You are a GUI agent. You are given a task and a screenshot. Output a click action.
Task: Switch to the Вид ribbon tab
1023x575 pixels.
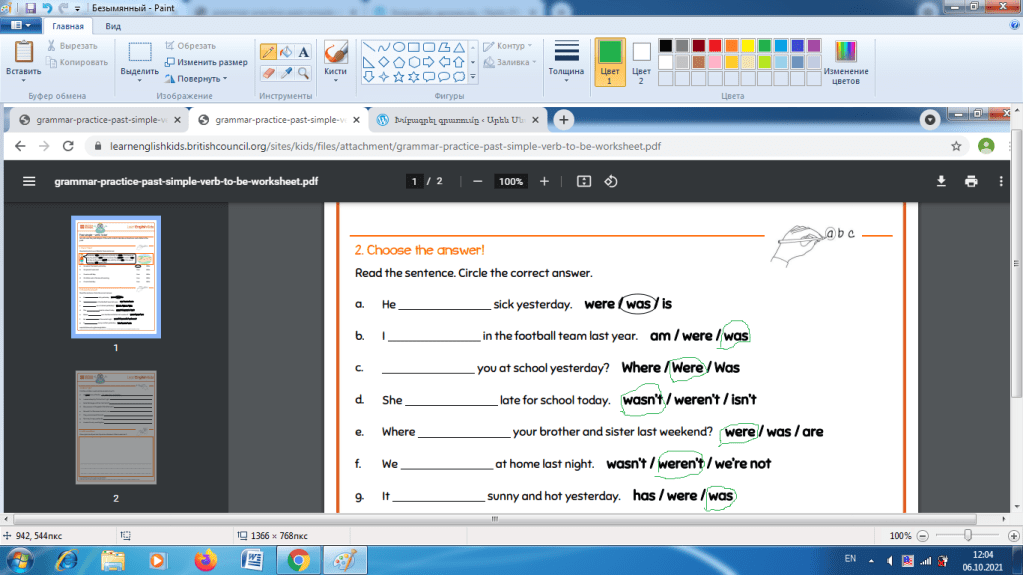point(113,26)
